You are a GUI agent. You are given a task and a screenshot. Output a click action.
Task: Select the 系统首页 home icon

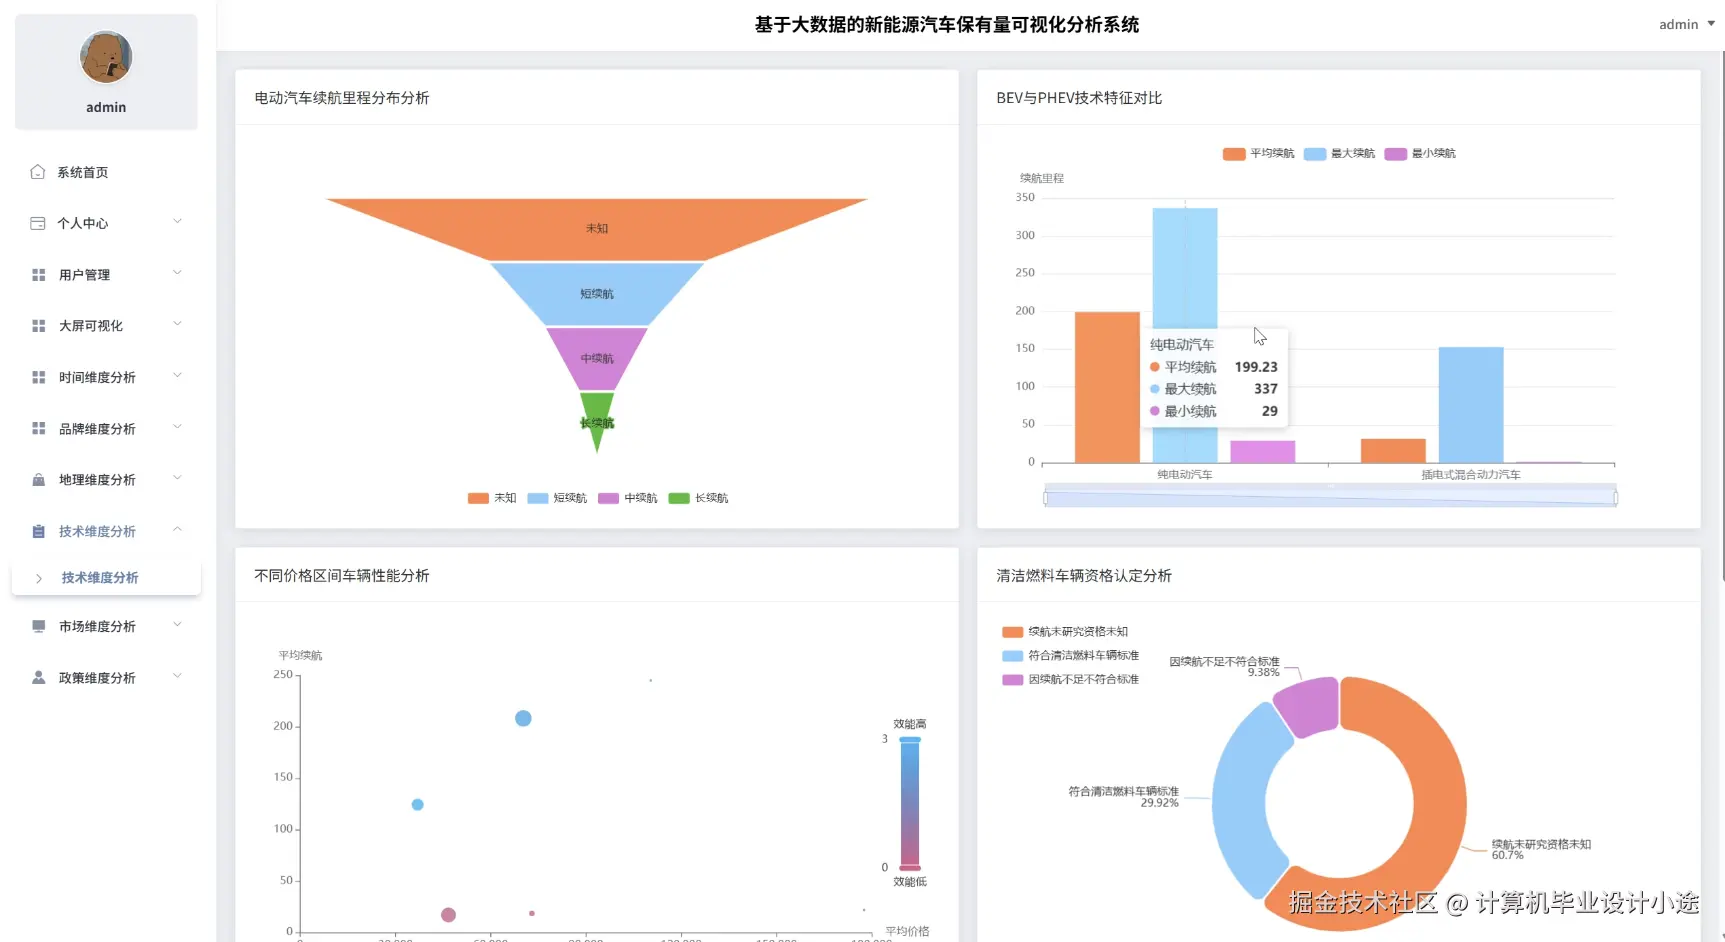tap(37, 172)
